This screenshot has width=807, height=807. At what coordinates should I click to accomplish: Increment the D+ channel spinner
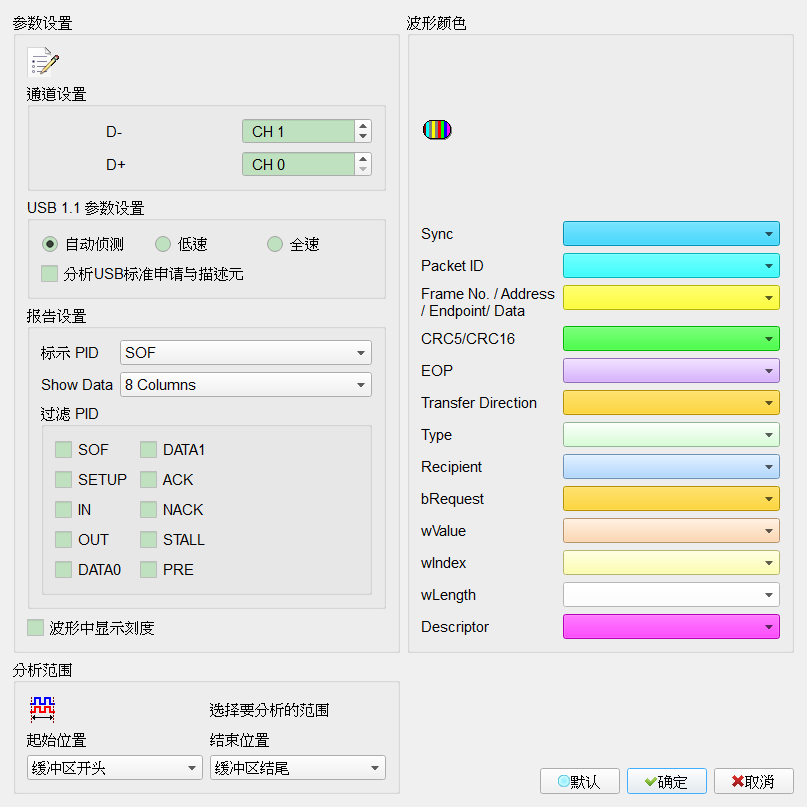pyautogui.click(x=363, y=159)
